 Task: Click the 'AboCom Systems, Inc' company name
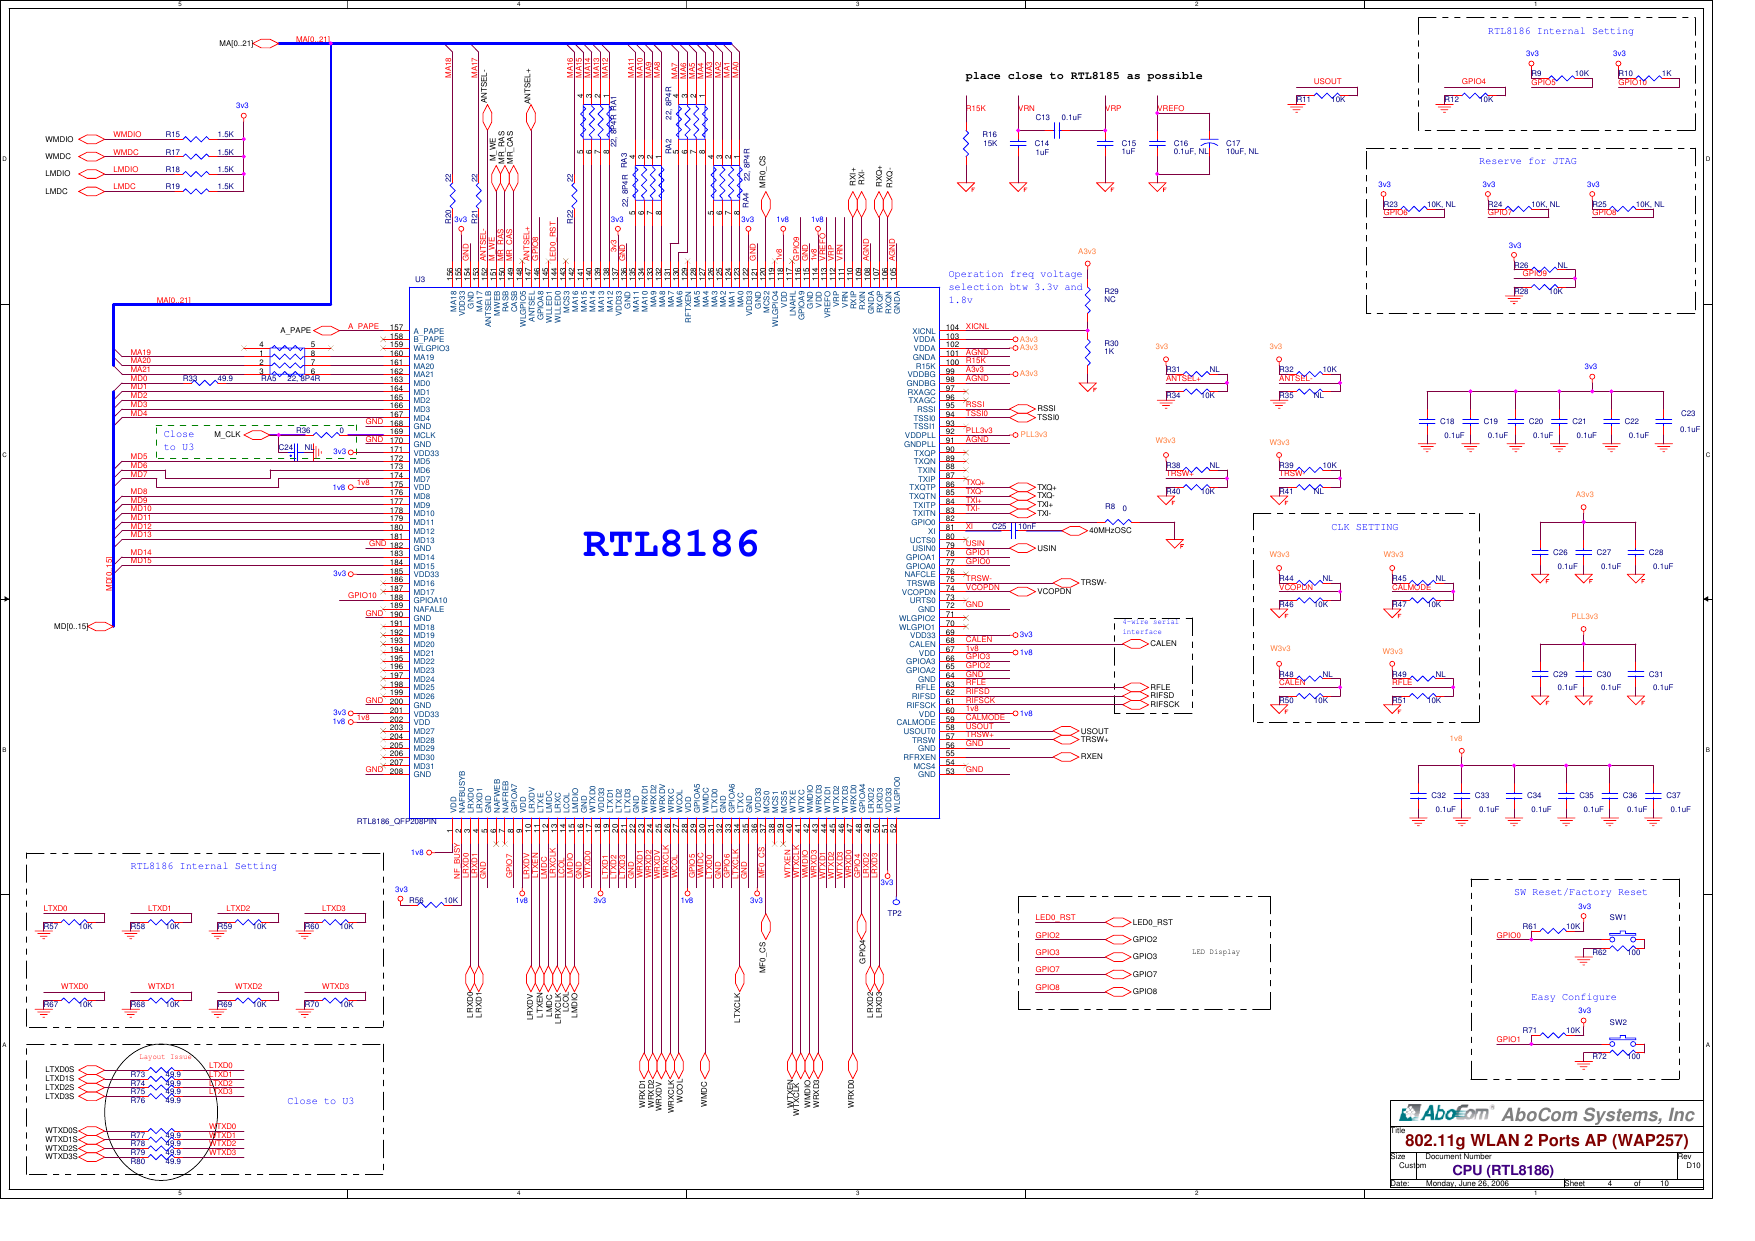(x=1598, y=1114)
